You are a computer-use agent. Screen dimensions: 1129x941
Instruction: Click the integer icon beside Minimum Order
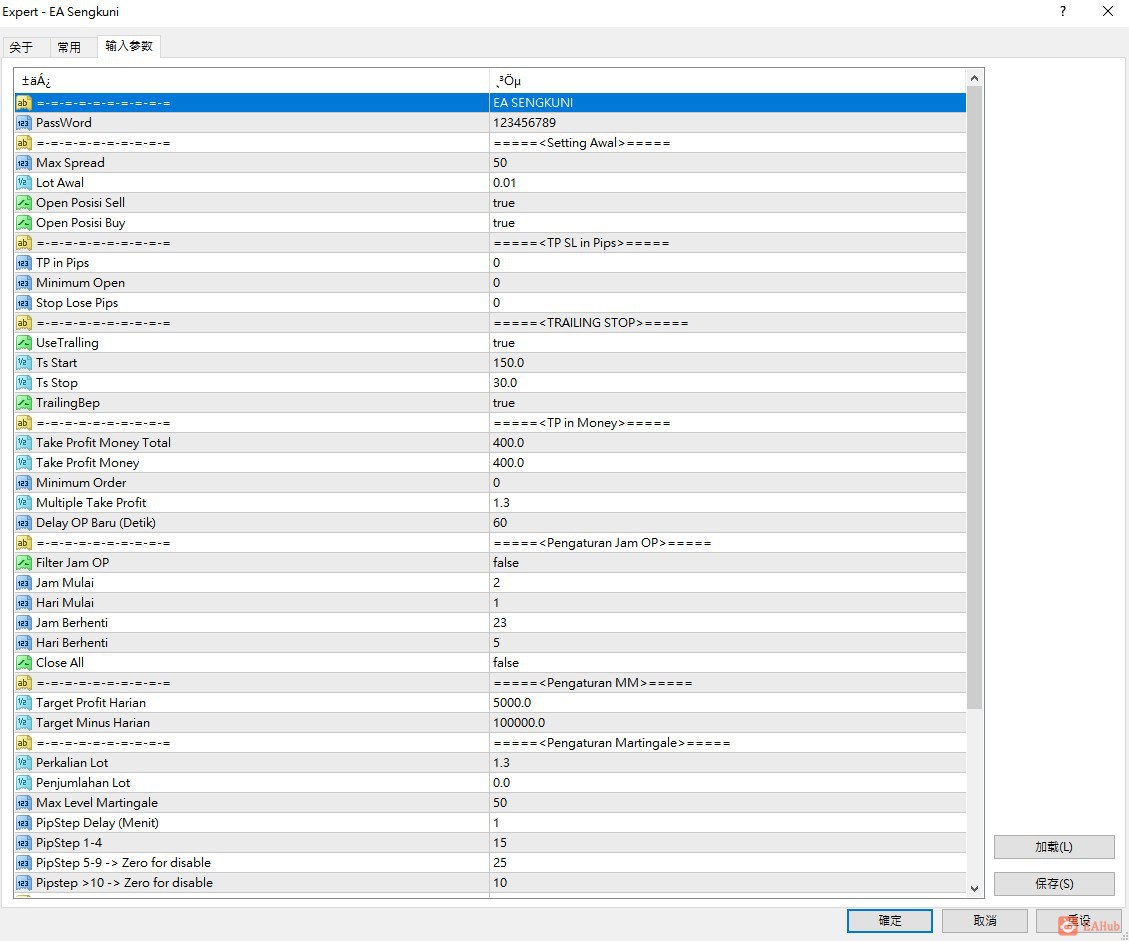coord(24,483)
